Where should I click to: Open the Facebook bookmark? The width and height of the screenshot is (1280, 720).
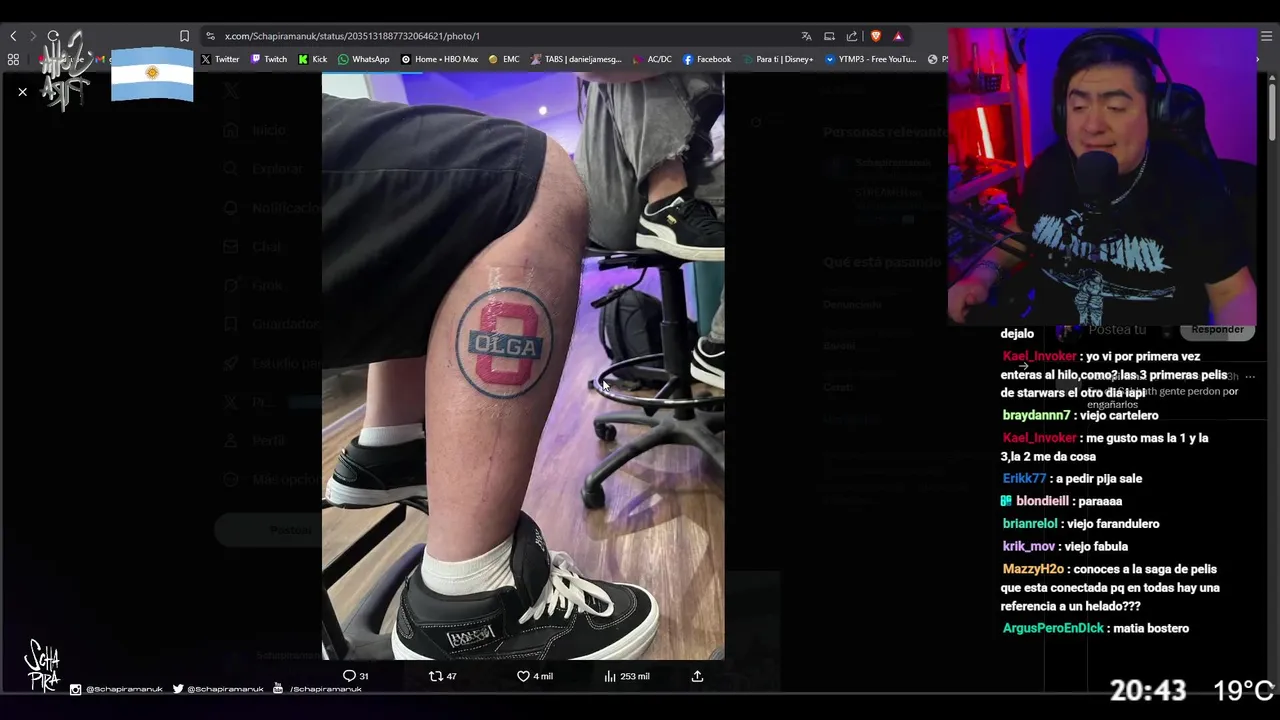(707, 59)
